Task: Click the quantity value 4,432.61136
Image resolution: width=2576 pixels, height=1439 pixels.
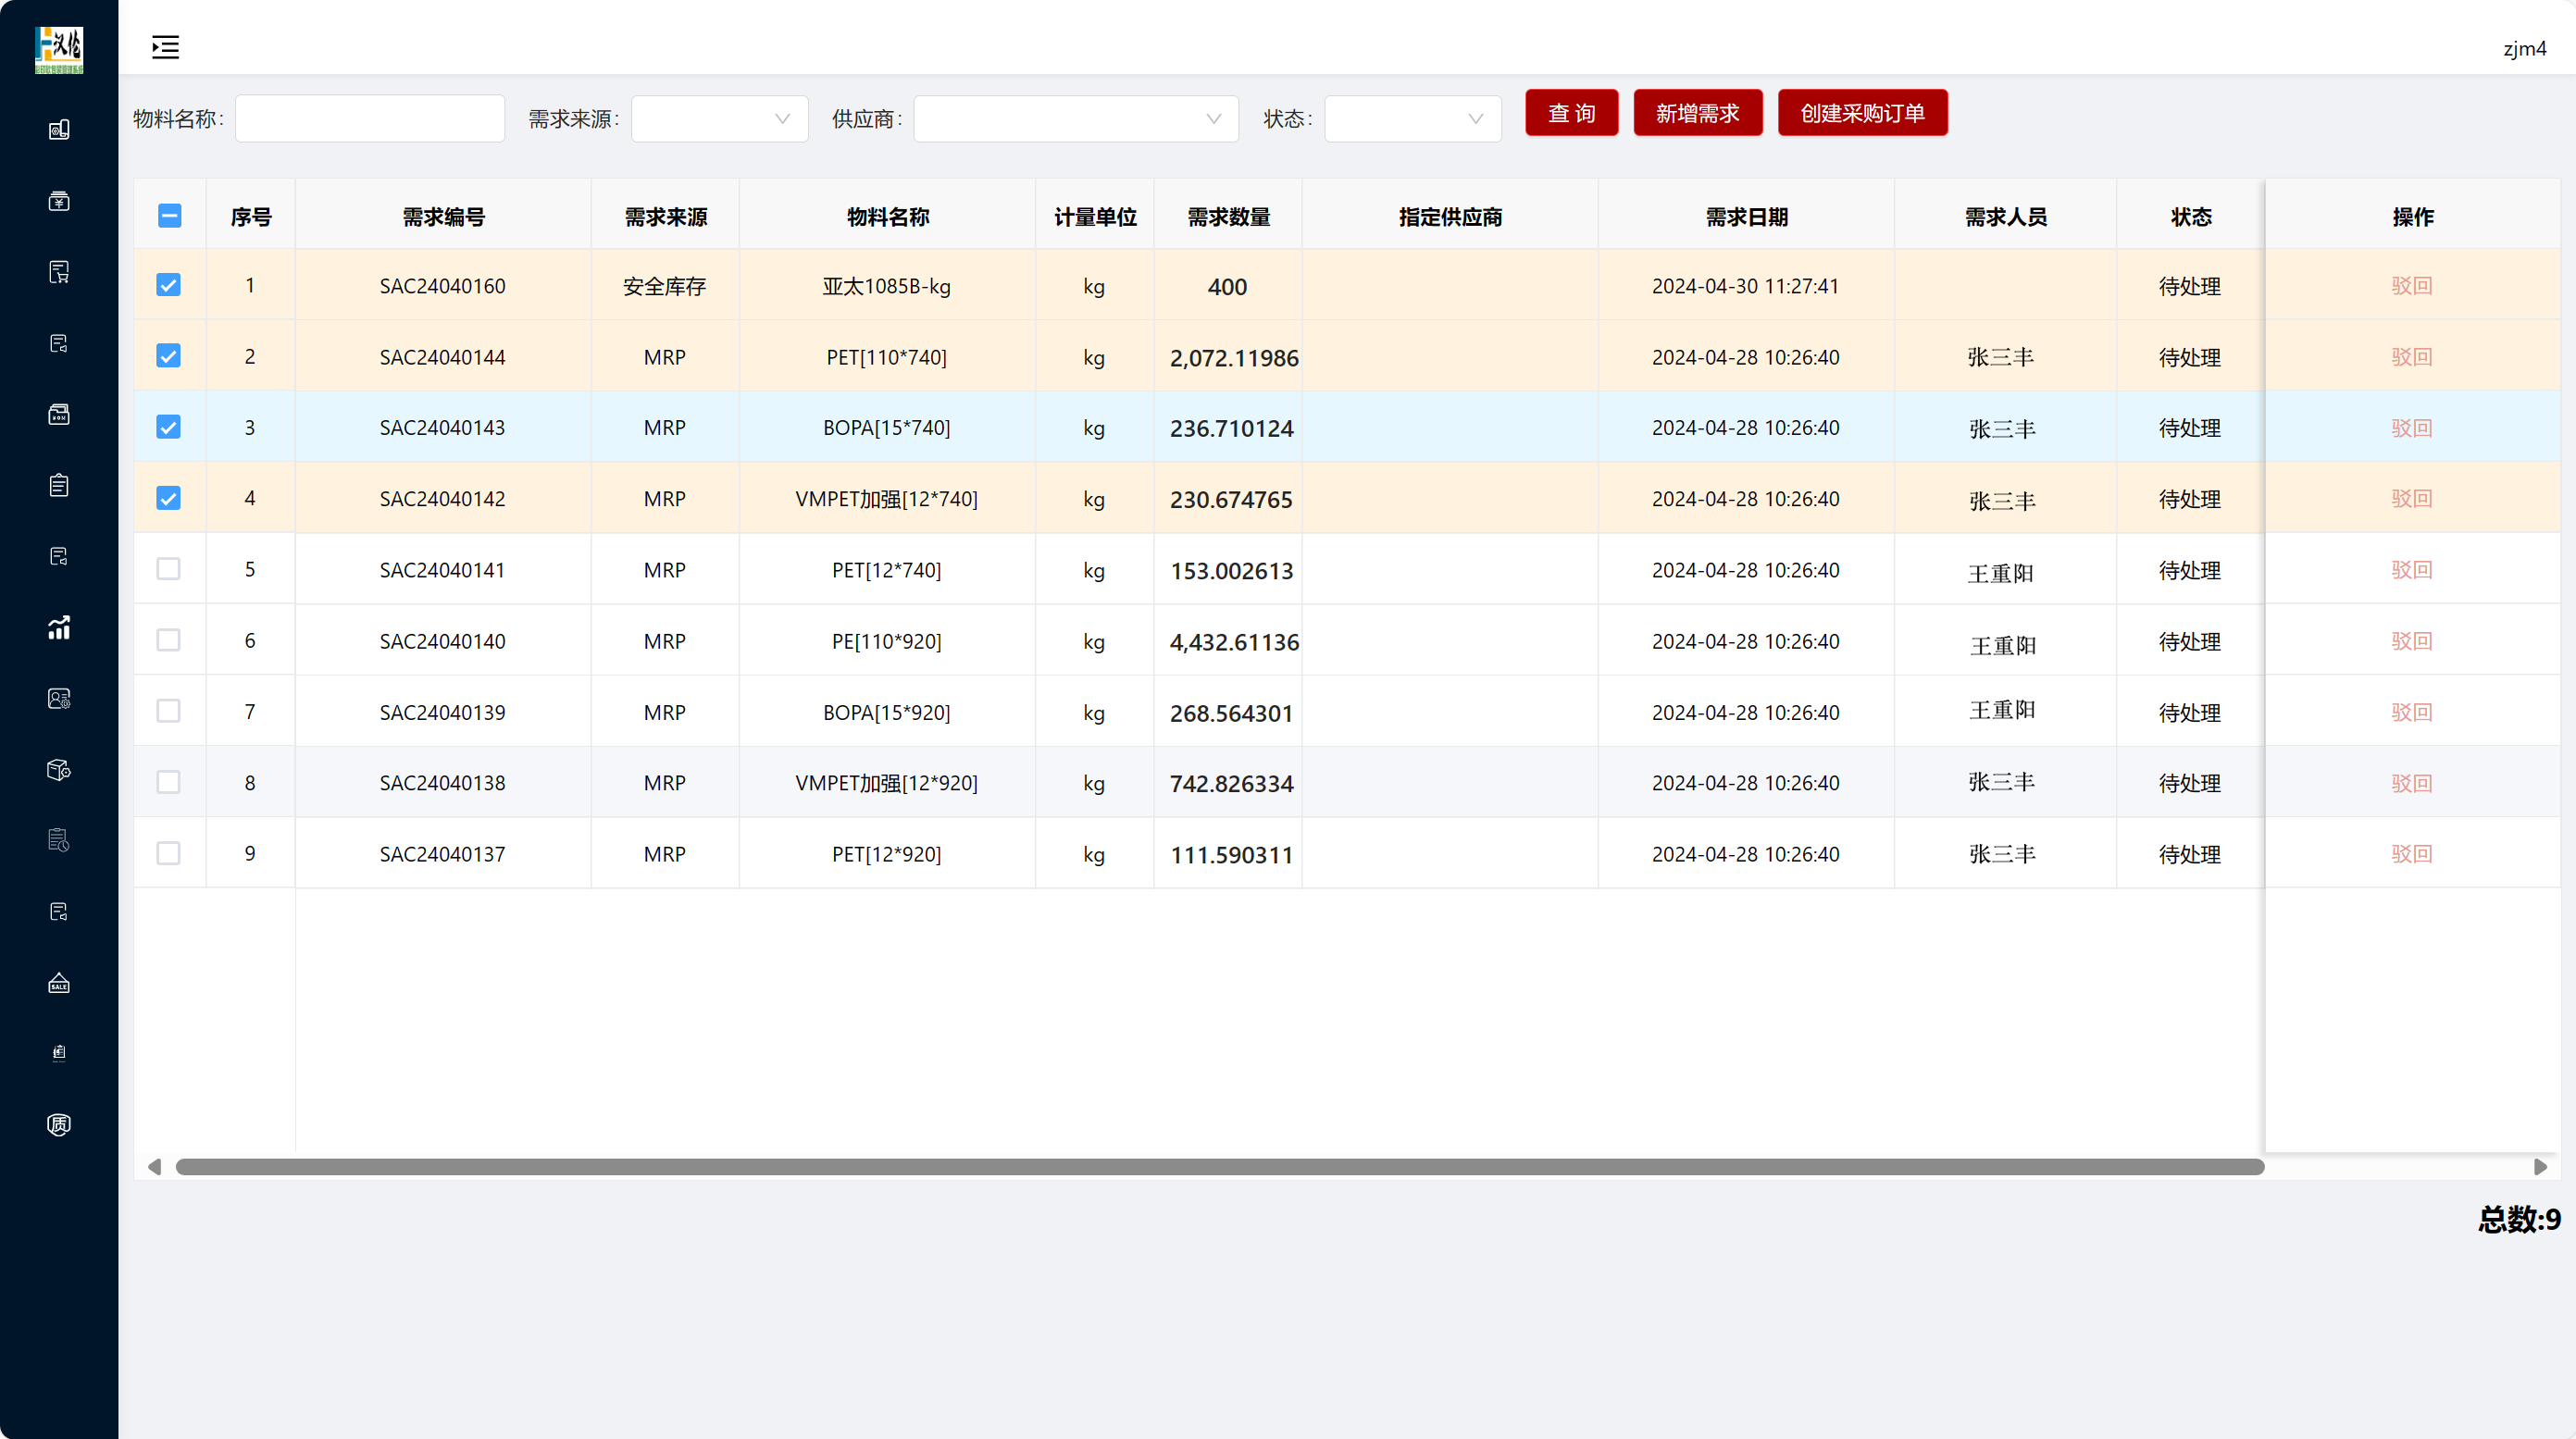Action: (x=1234, y=642)
